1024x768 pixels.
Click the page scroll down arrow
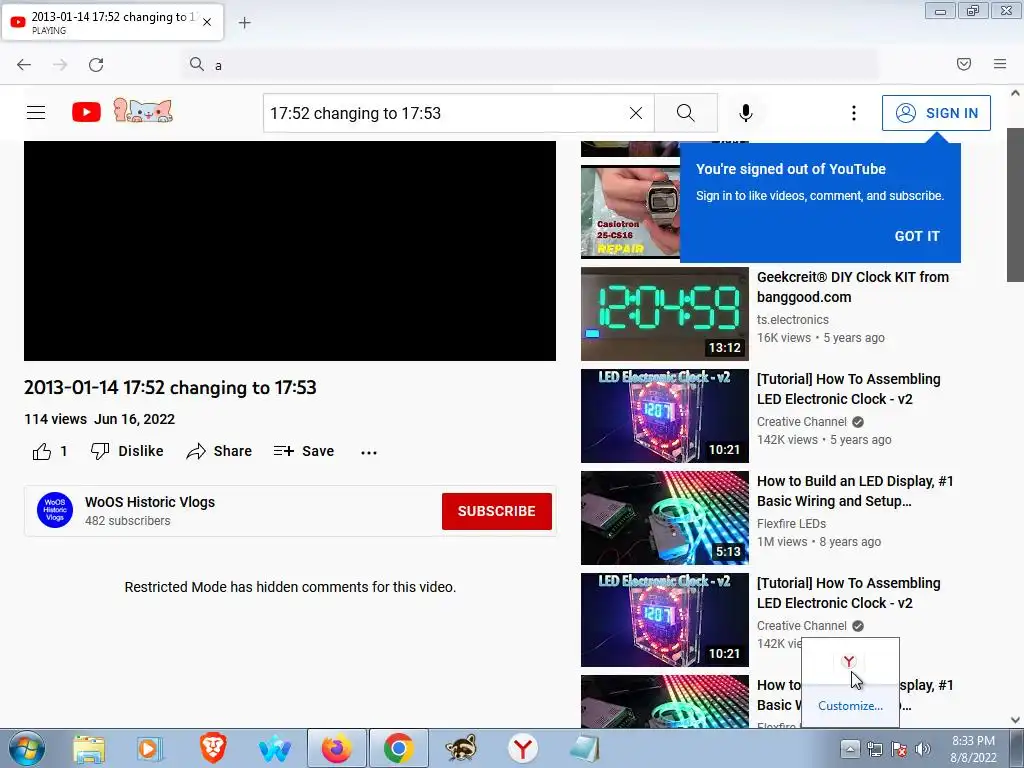(1016, 720)
